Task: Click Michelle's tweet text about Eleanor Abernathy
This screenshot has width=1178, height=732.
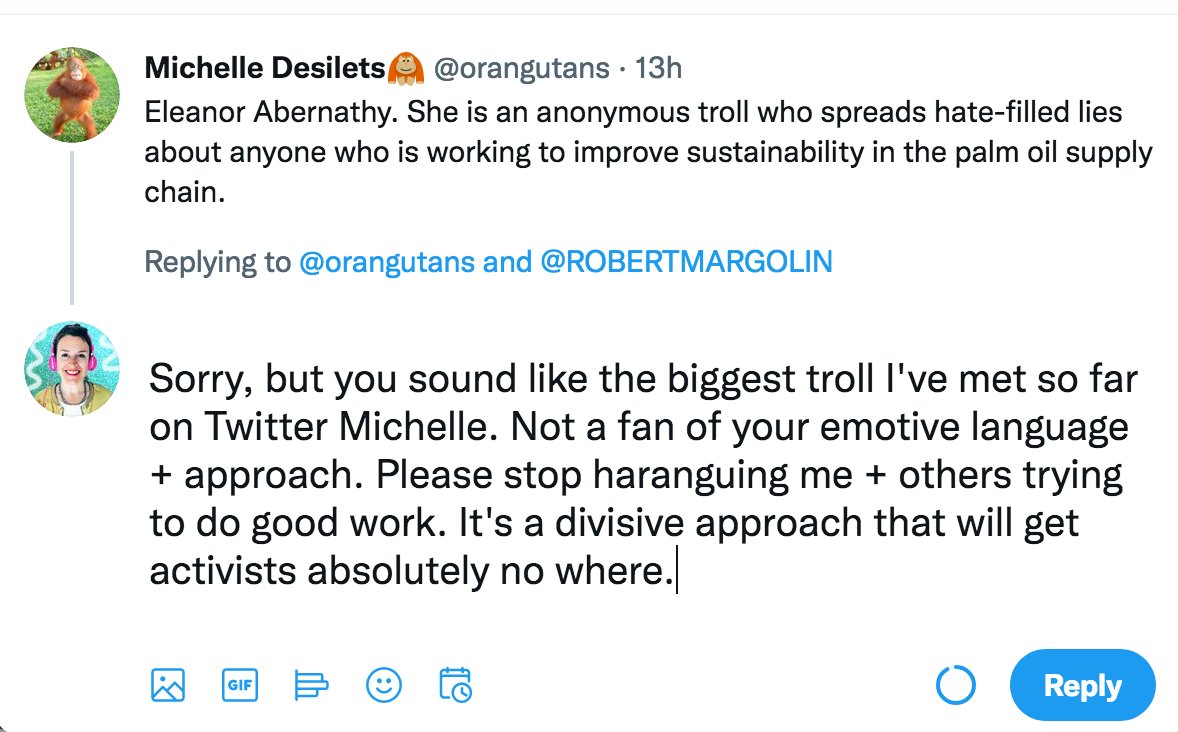Action: coord(640,154)
